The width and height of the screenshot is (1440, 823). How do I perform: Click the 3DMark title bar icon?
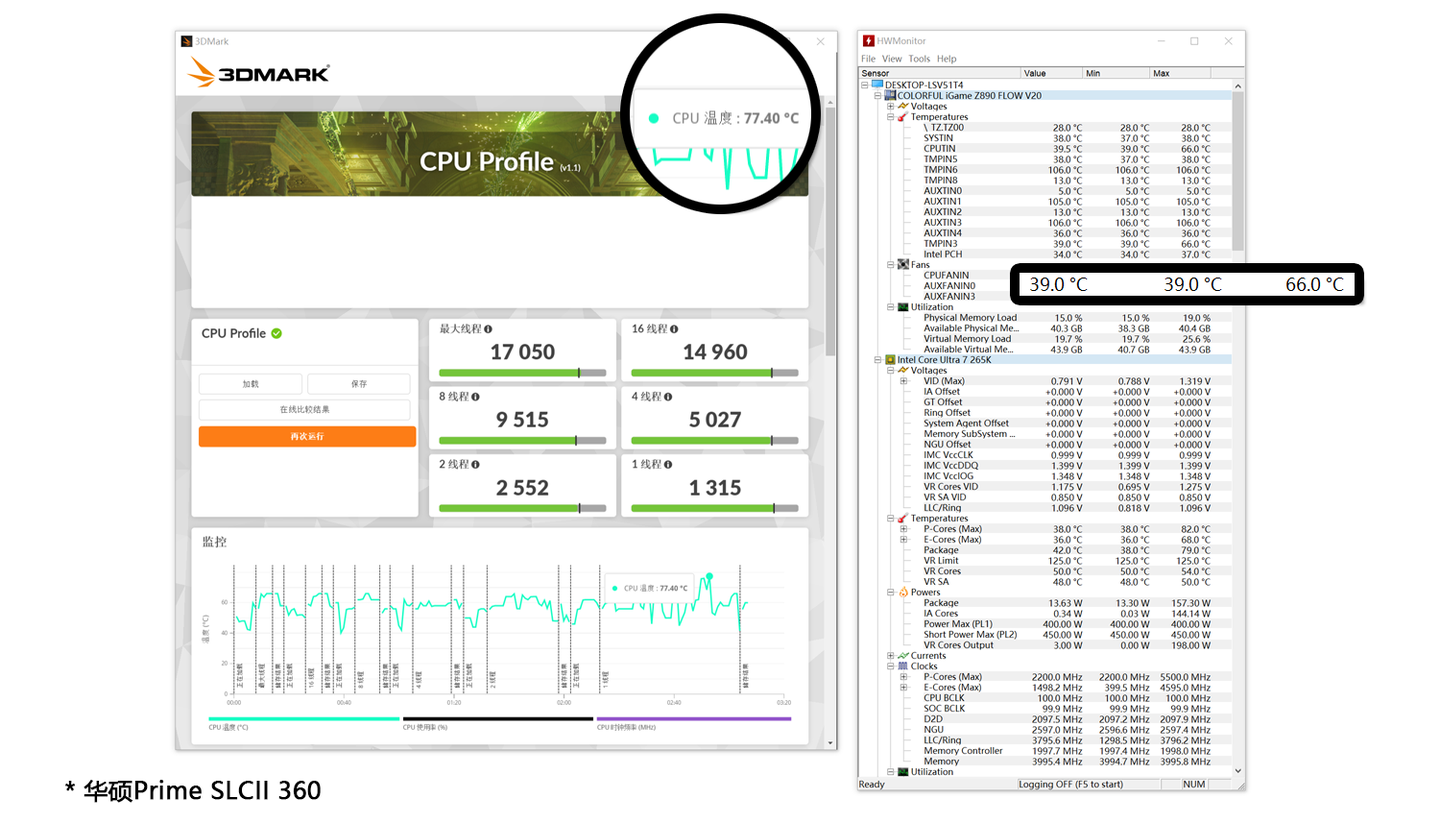[187, 41]
